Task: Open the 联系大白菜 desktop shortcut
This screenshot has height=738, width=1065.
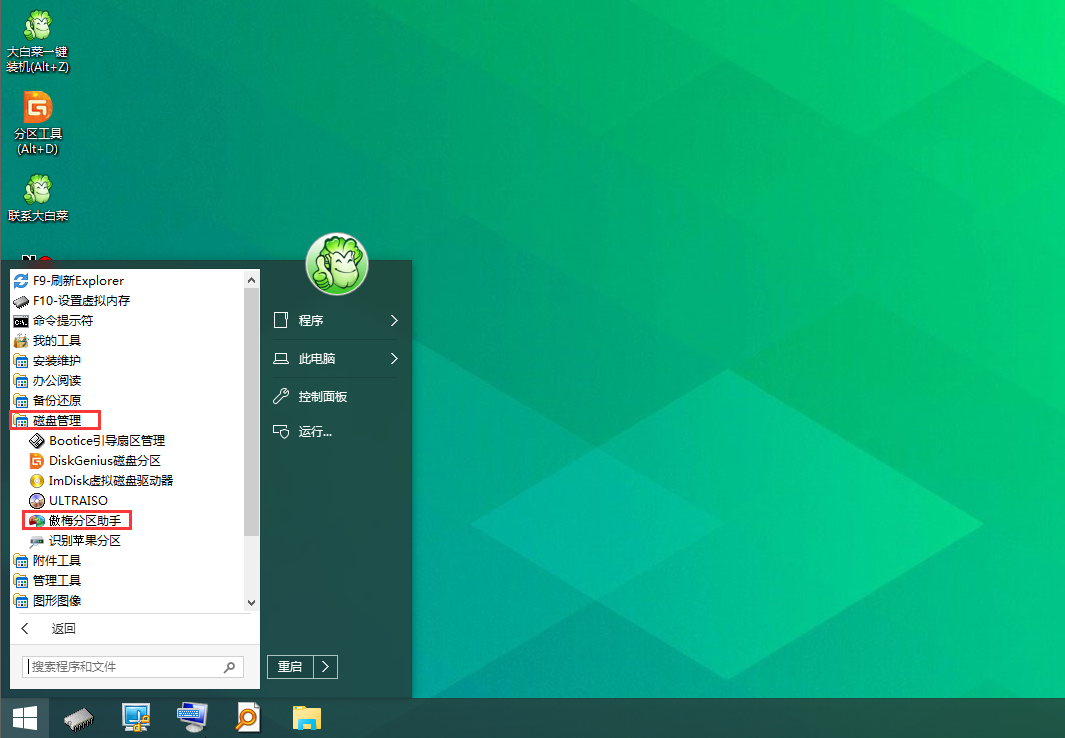Action: (37, 198)
